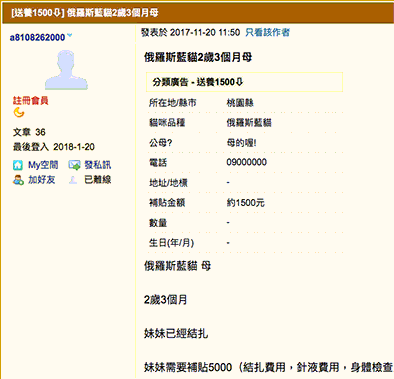Click the My空間 house icon

point(18,165)
